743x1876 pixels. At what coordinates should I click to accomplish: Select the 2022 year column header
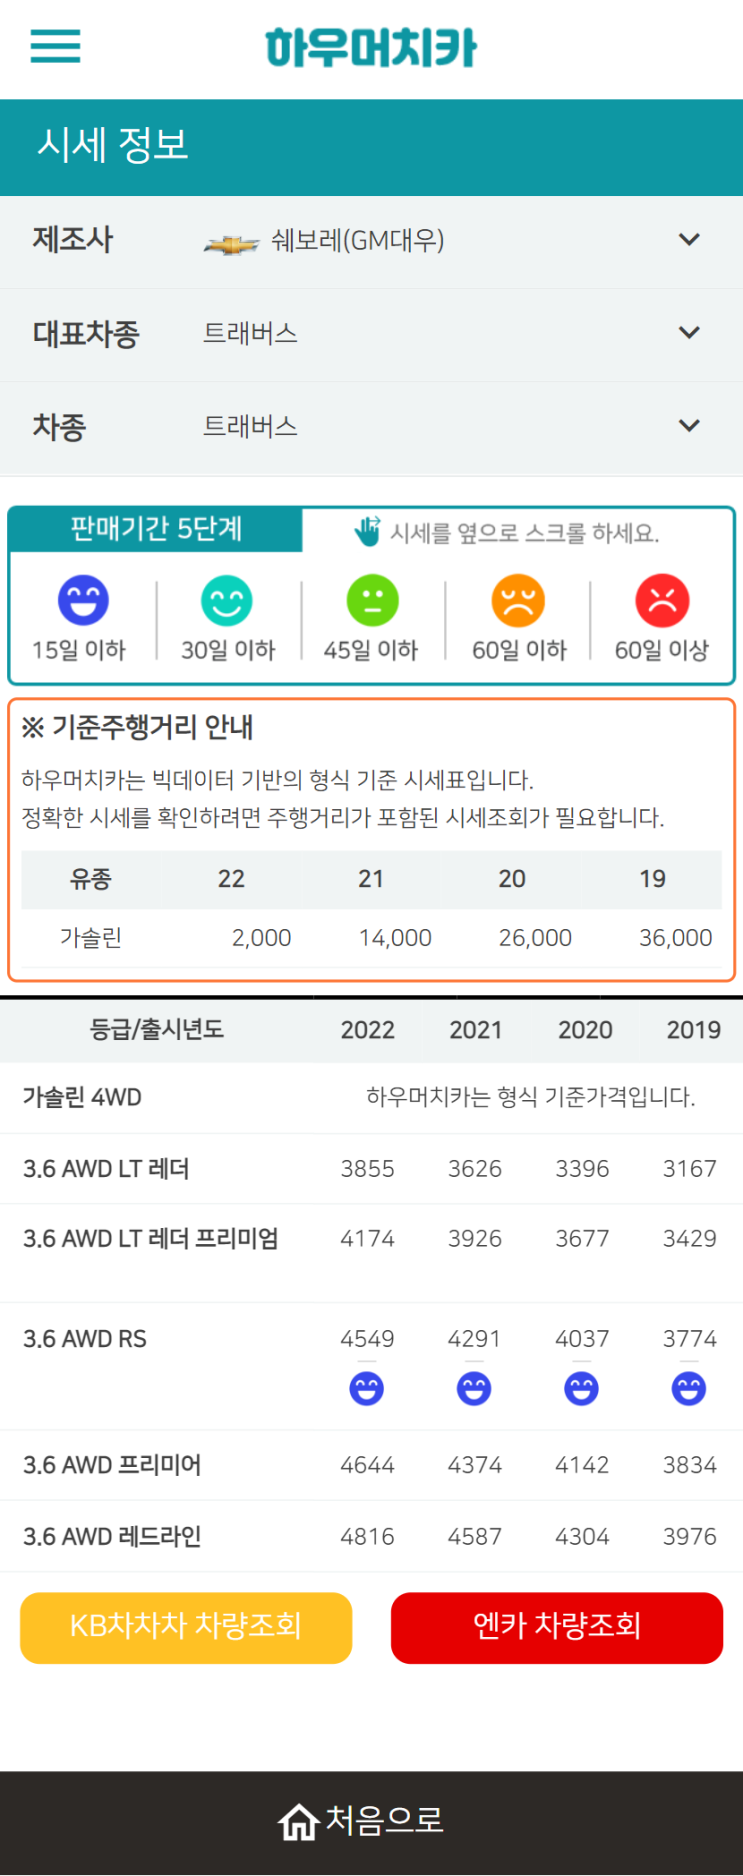pos(368,1030)
